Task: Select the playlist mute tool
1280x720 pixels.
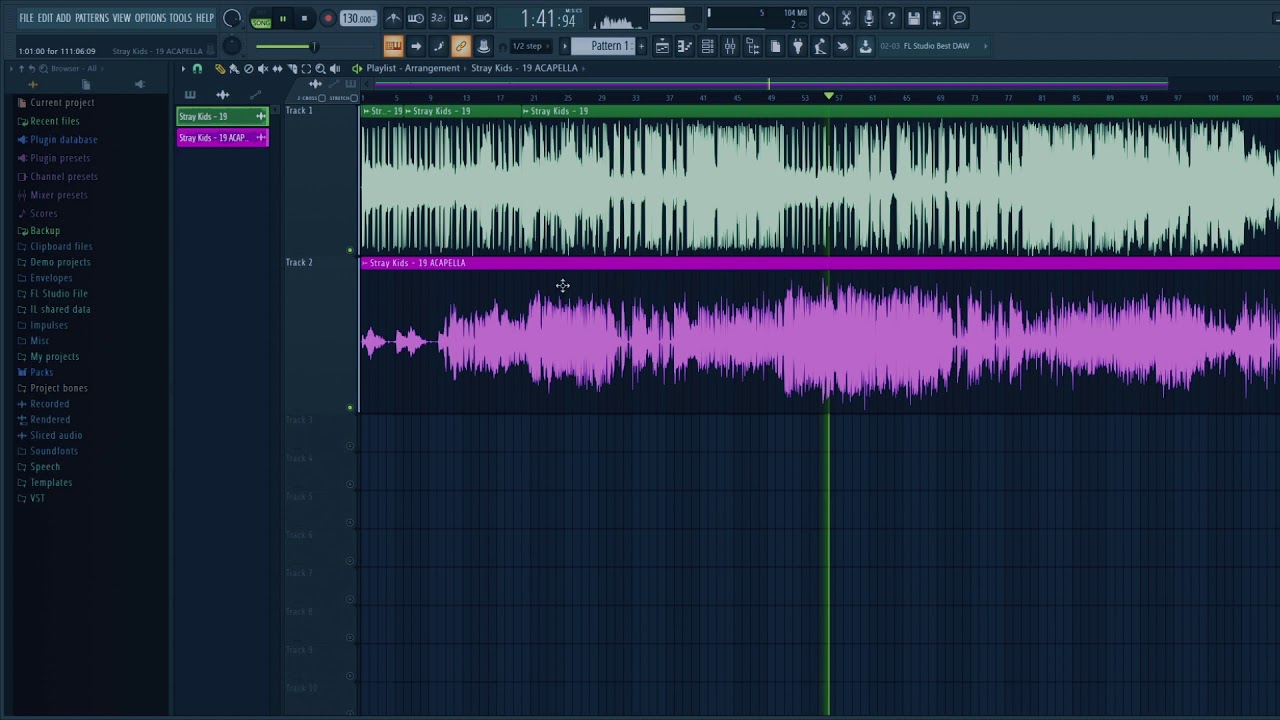Action: coord(263,69)
